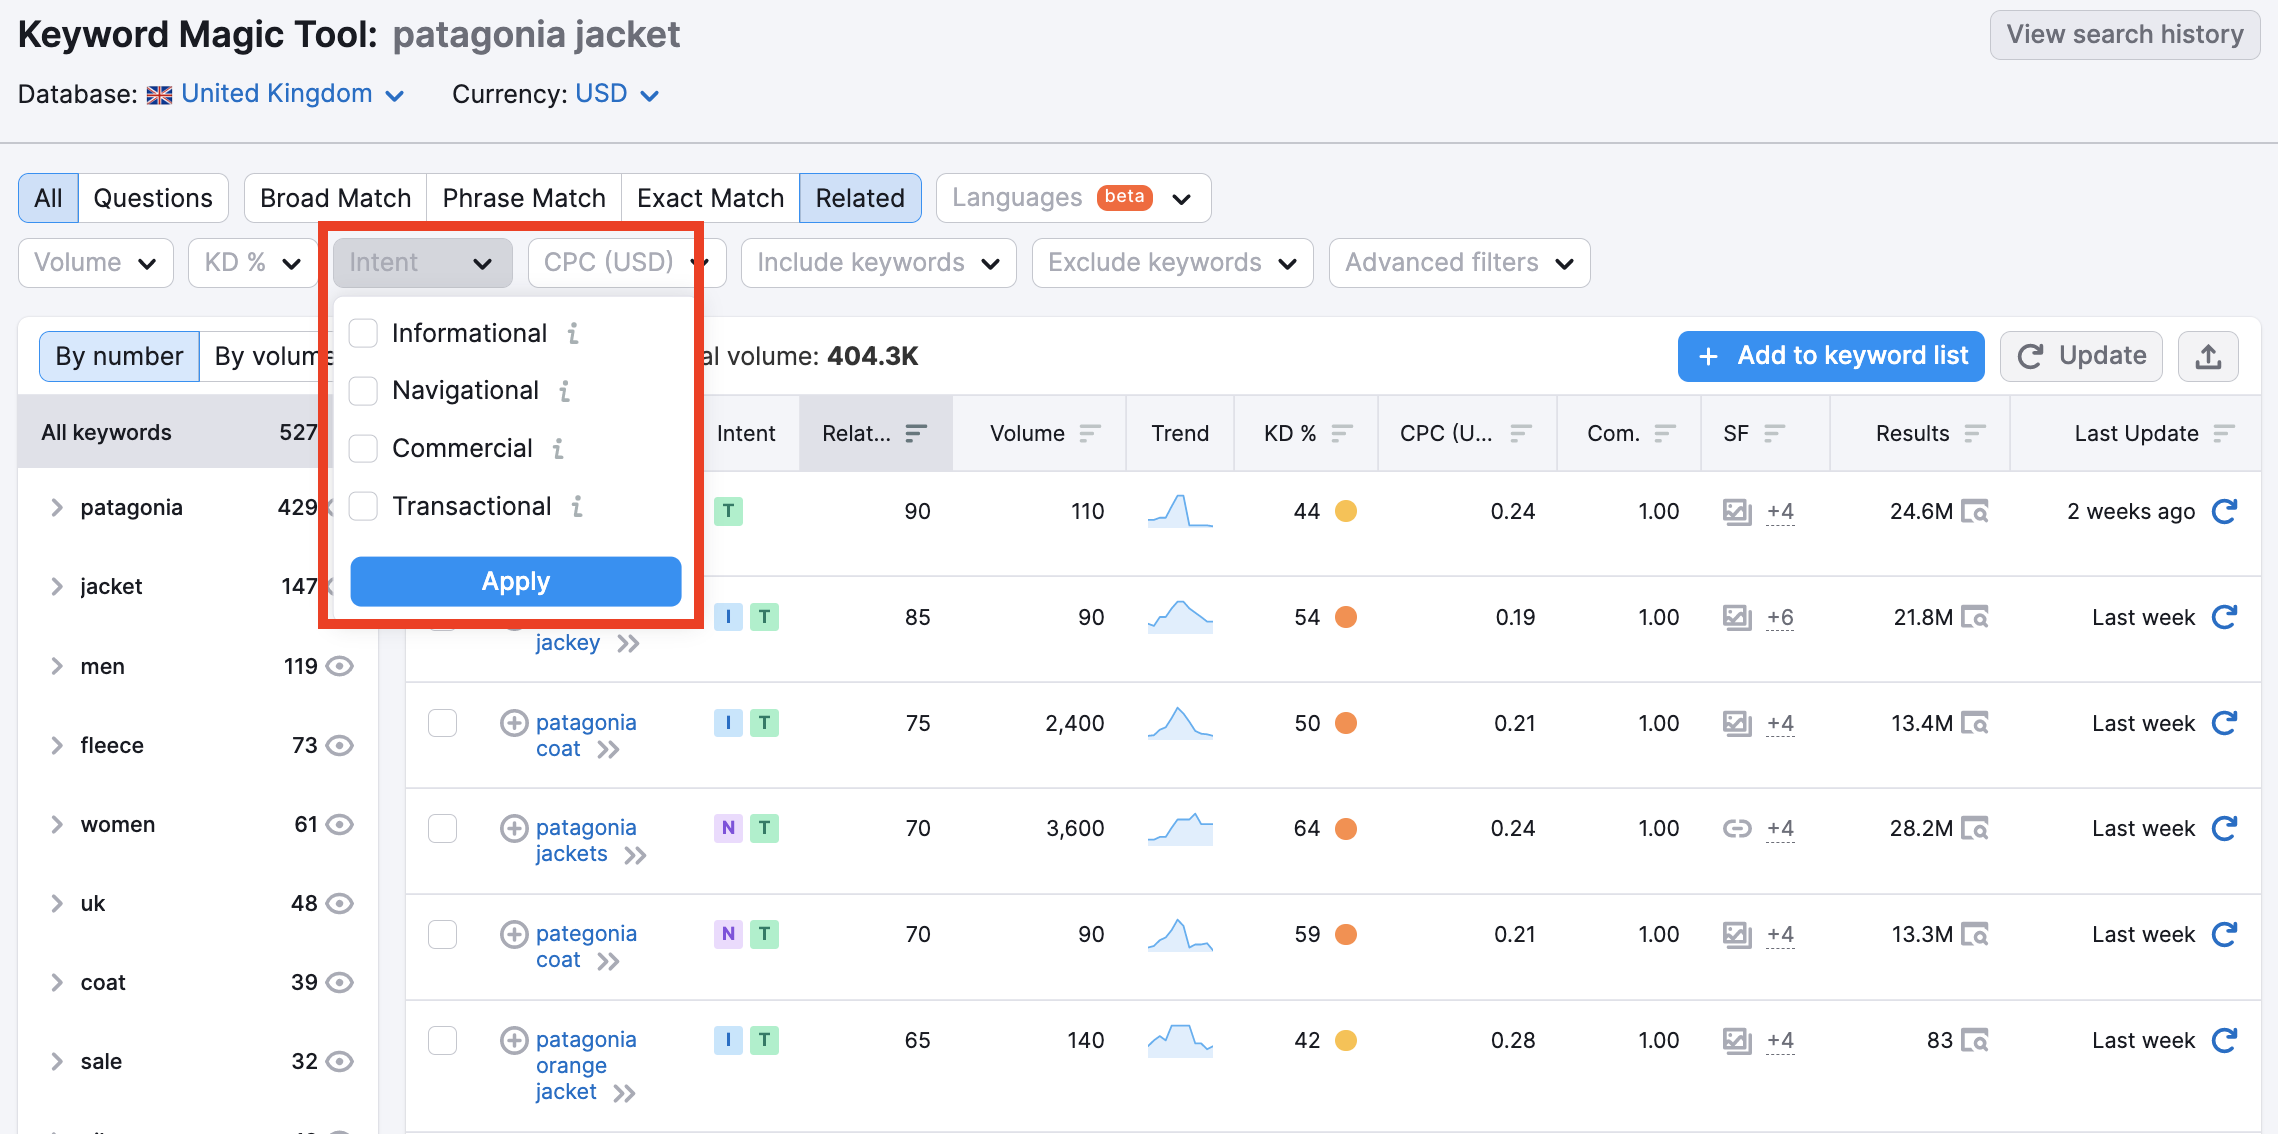Click the patagonia coat trend chart

click(1180, 723)
